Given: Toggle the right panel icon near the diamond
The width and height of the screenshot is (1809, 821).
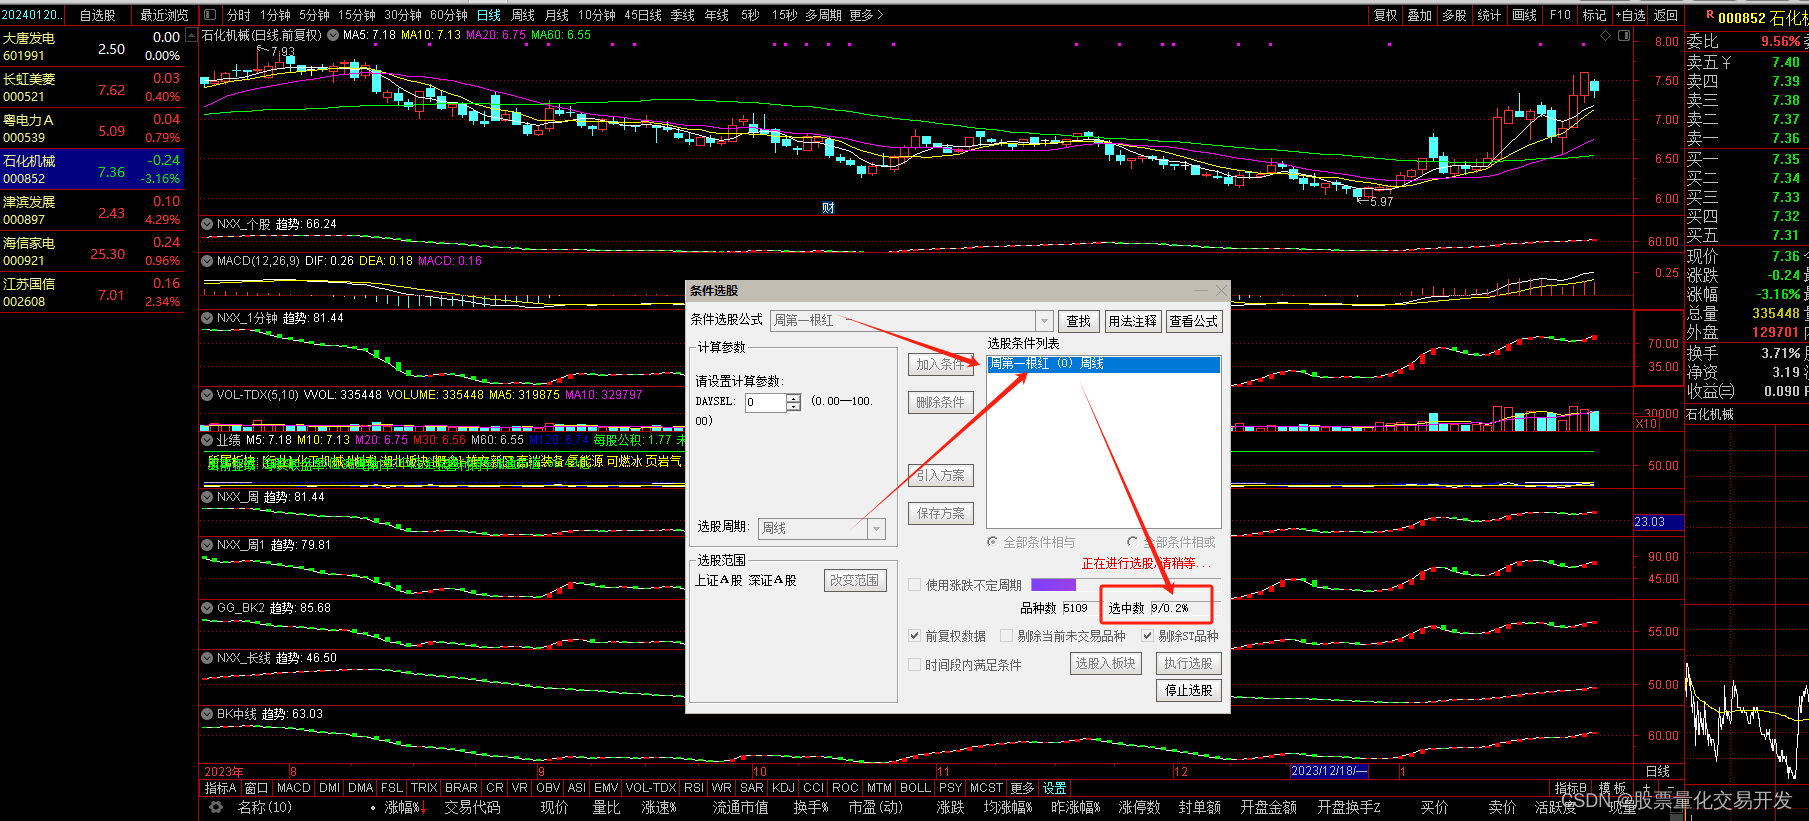Looking at the screenshot, I should (x=1624, y=35).
